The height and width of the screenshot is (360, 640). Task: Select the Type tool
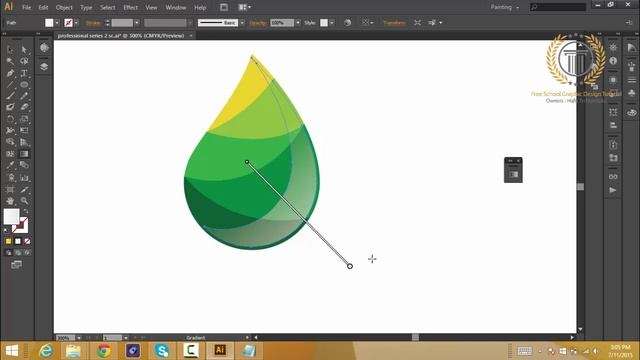pos(24,73)
